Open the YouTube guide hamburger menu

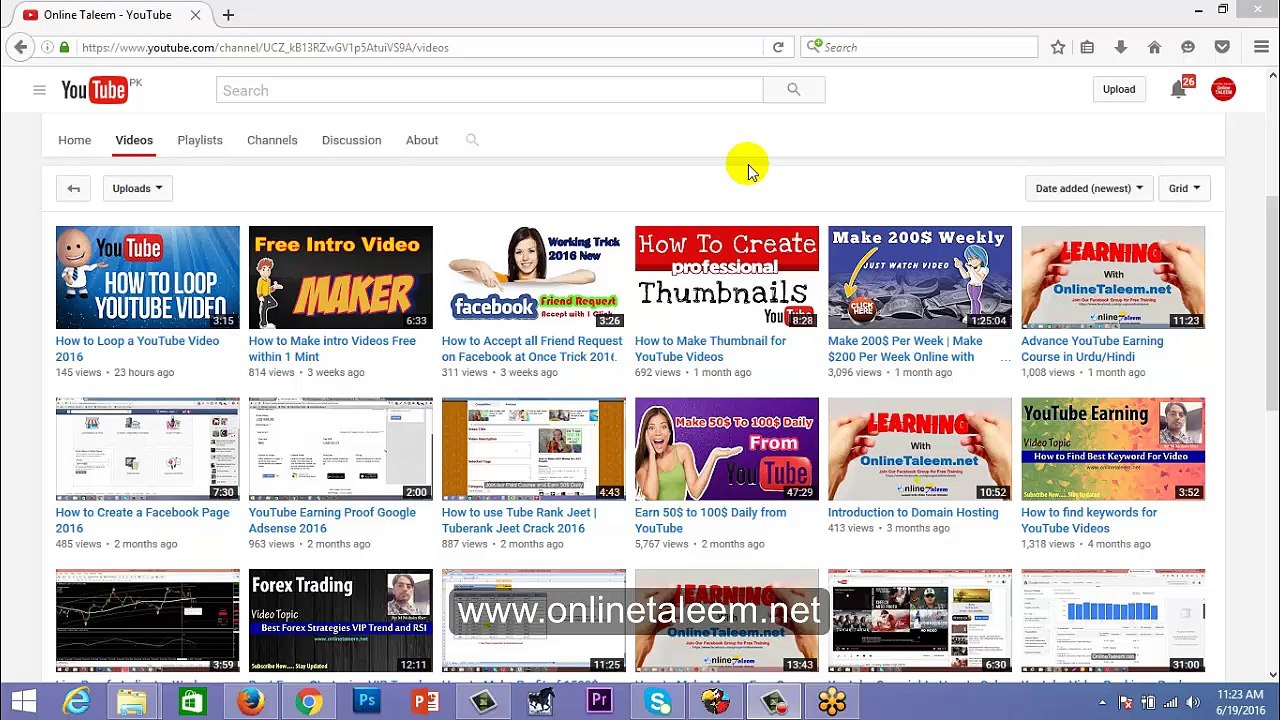click(39, 90)
